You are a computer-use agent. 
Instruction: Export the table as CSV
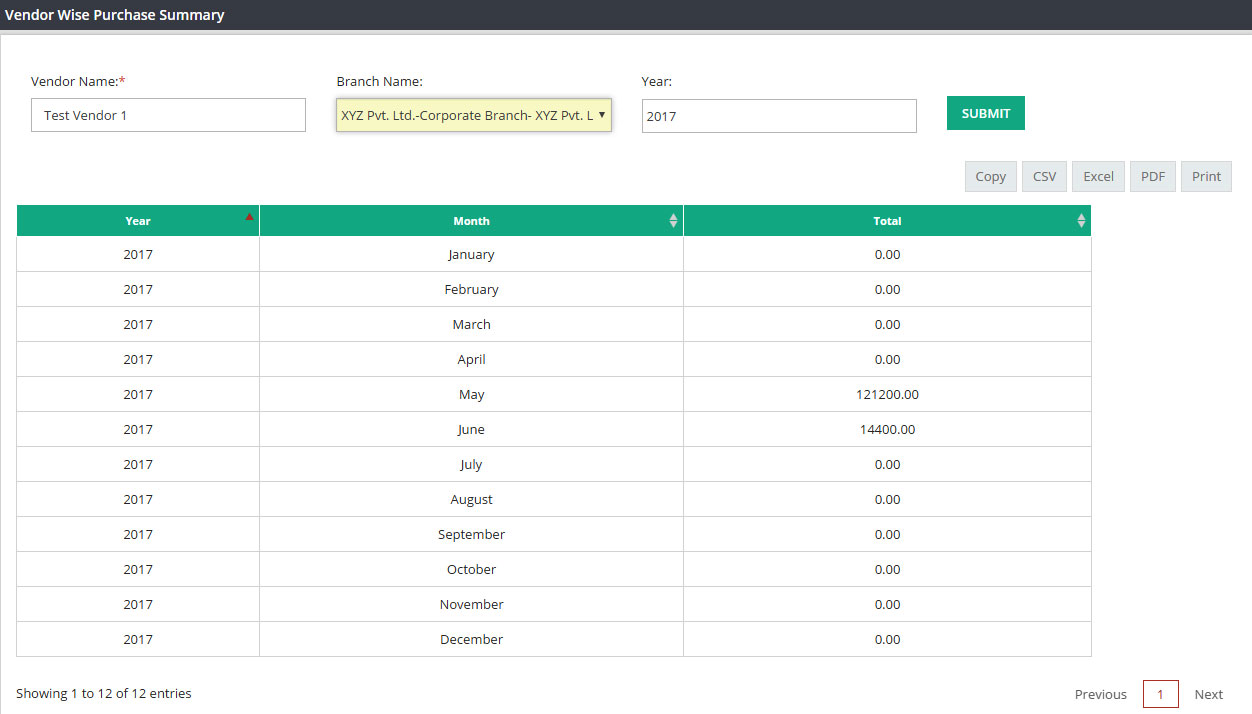[x=1045, y=176]
